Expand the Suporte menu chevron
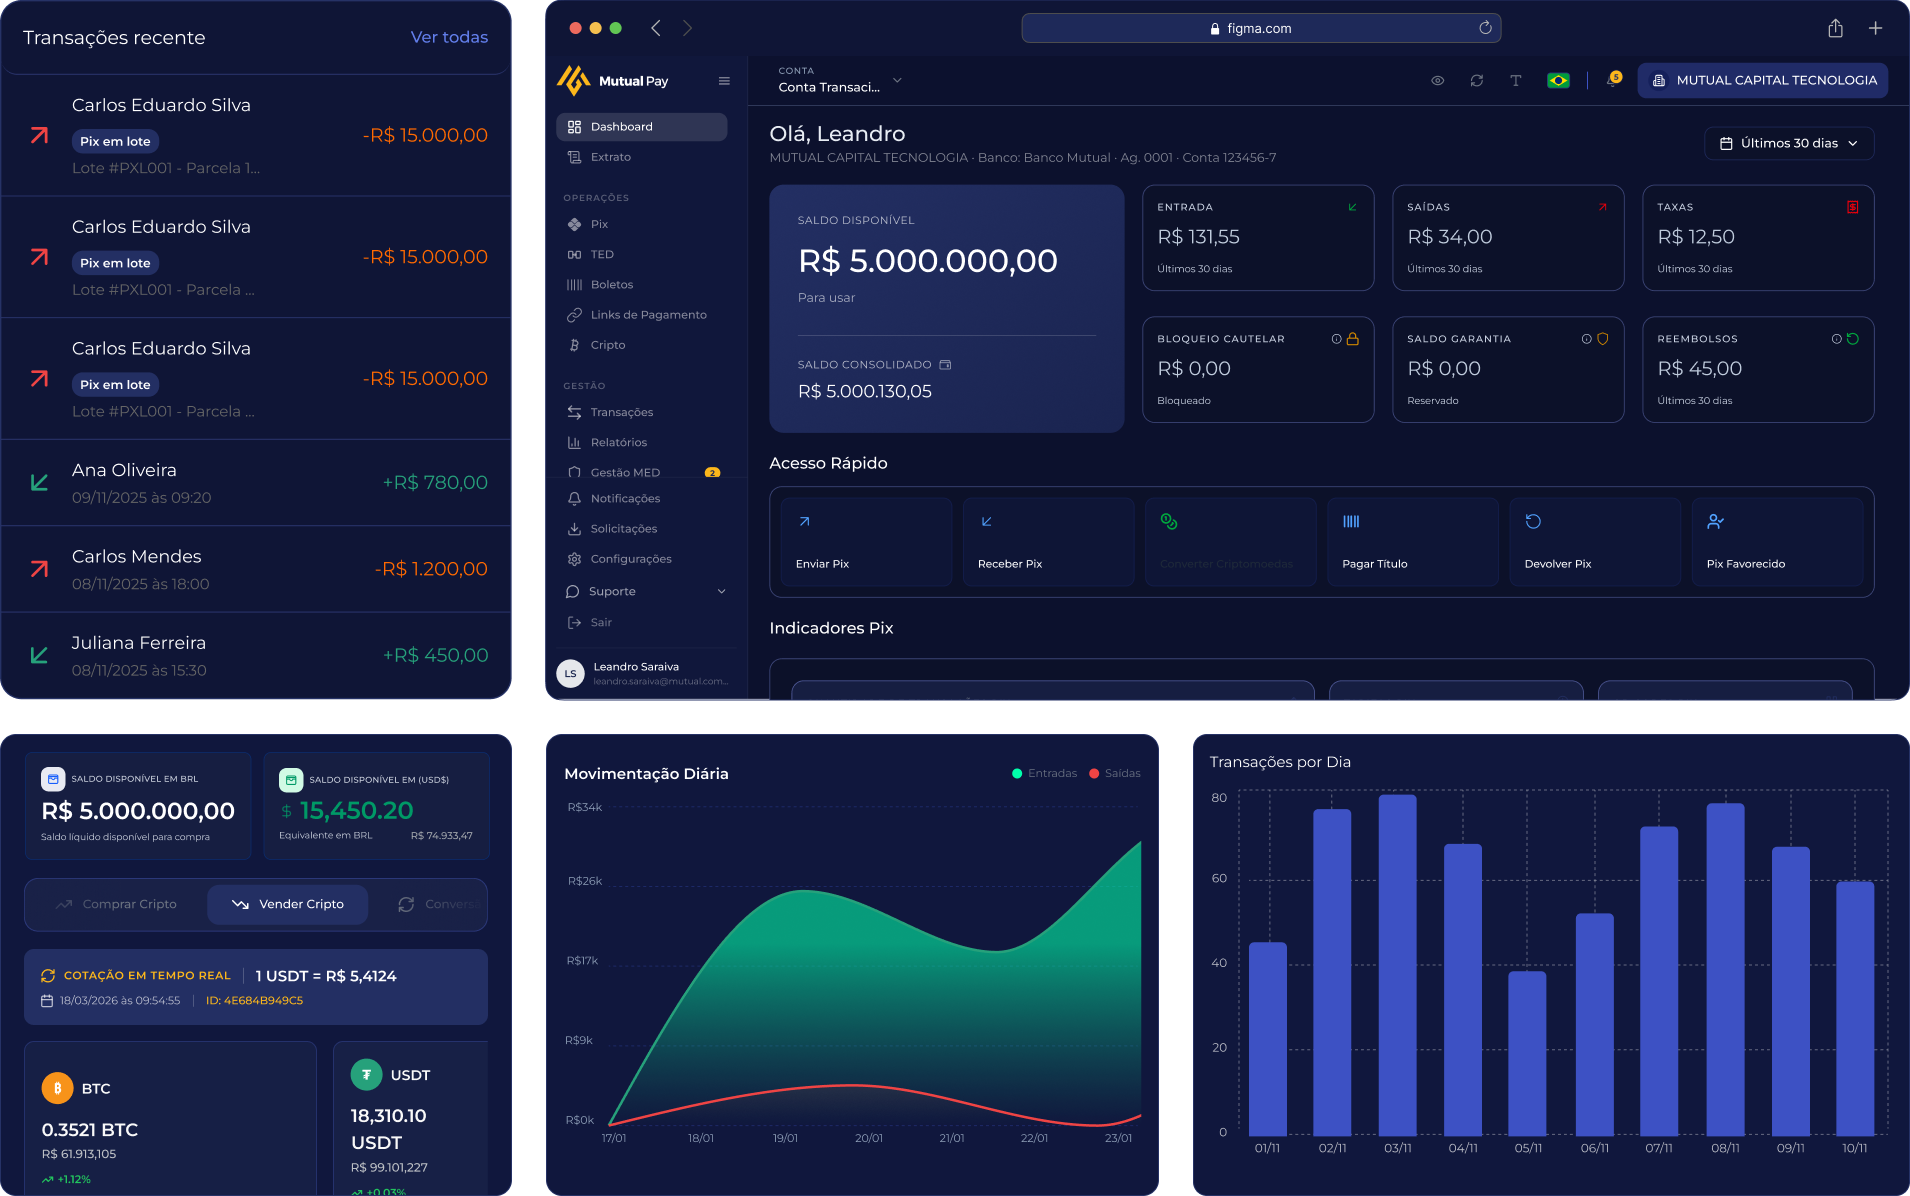1910x1196 pixels. coord(722,591)
